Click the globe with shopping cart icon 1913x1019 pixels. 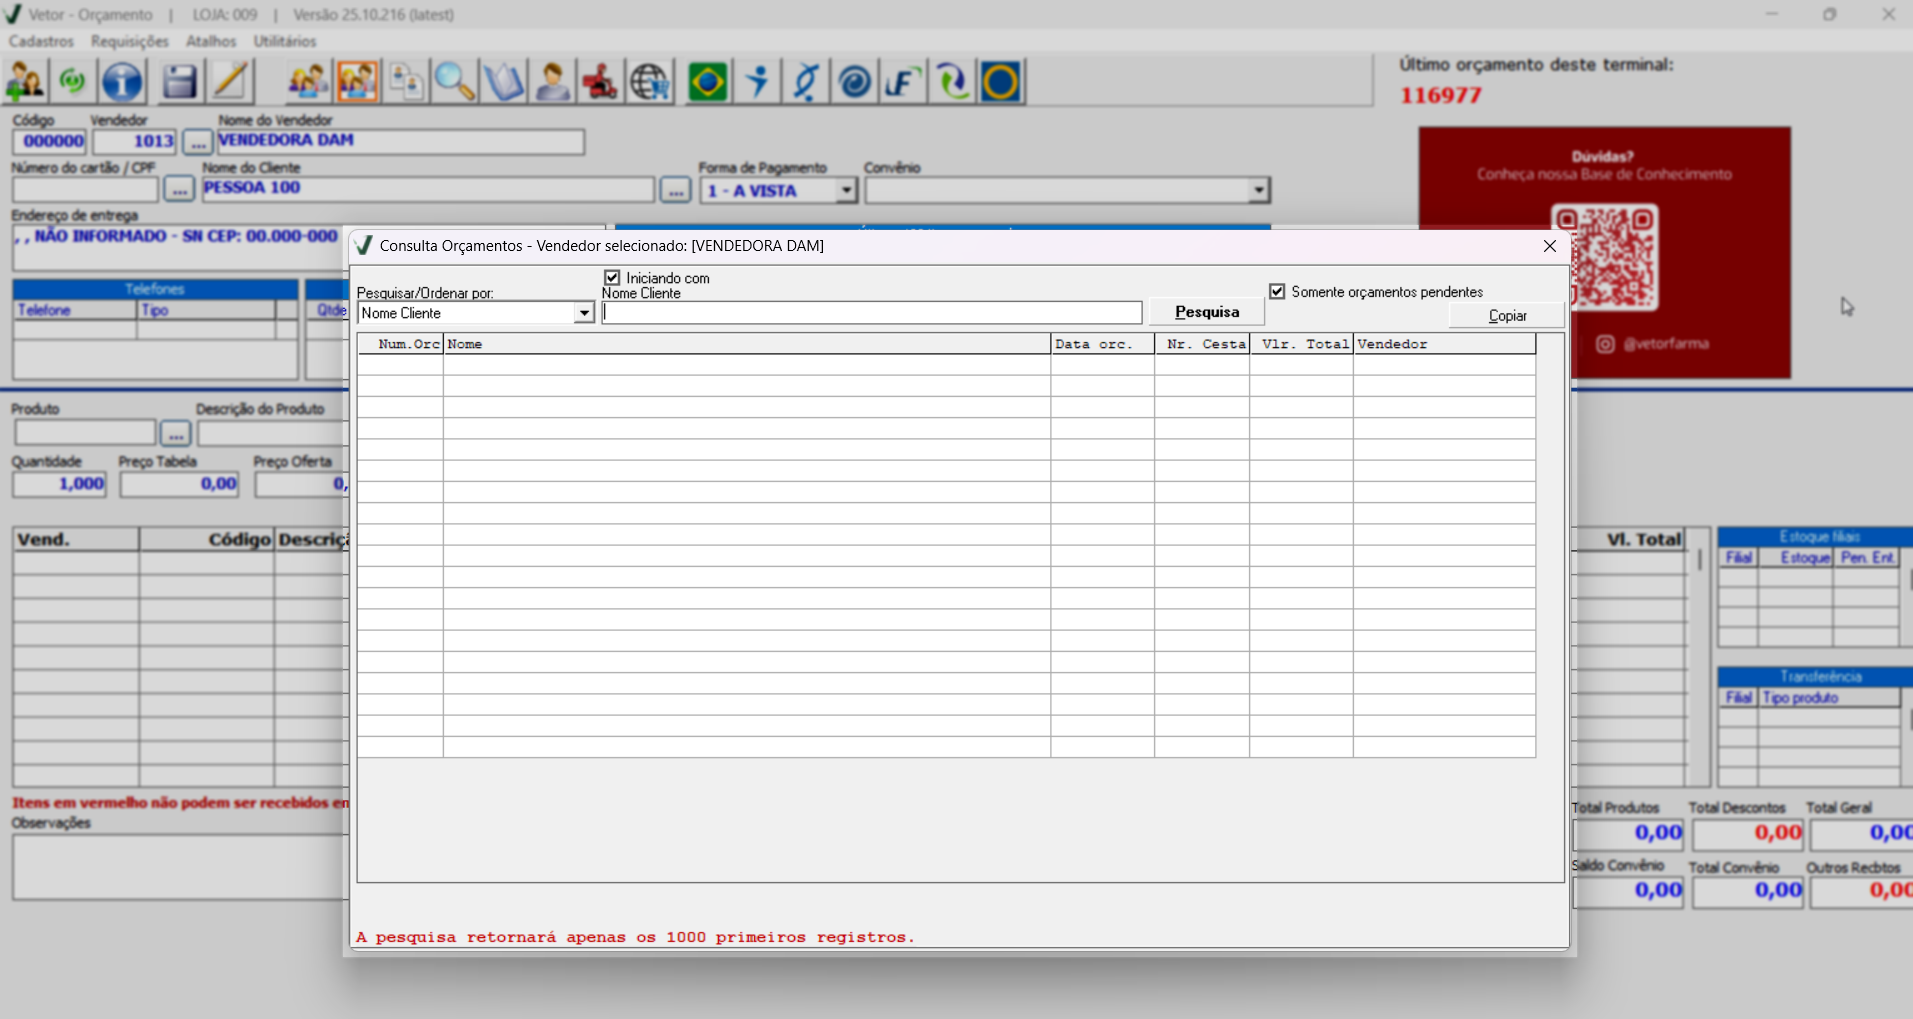tap(650, 82)
